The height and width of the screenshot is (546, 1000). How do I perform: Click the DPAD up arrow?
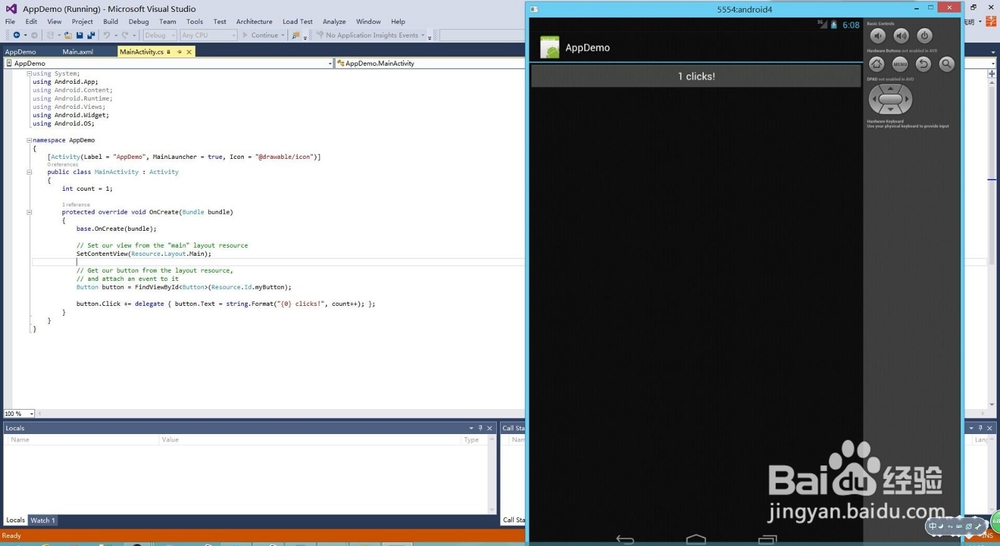(890, 89)
